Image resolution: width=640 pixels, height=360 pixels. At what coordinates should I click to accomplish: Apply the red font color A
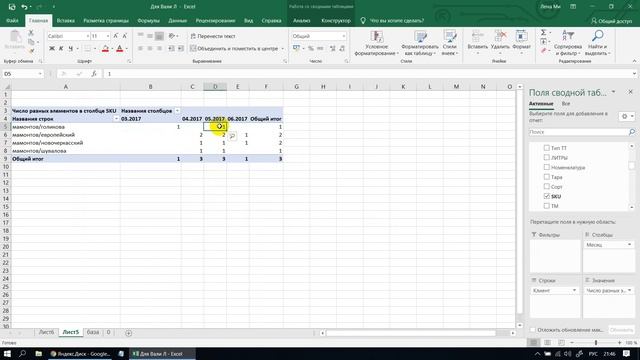pyautogui.click(x=120, y=49)
